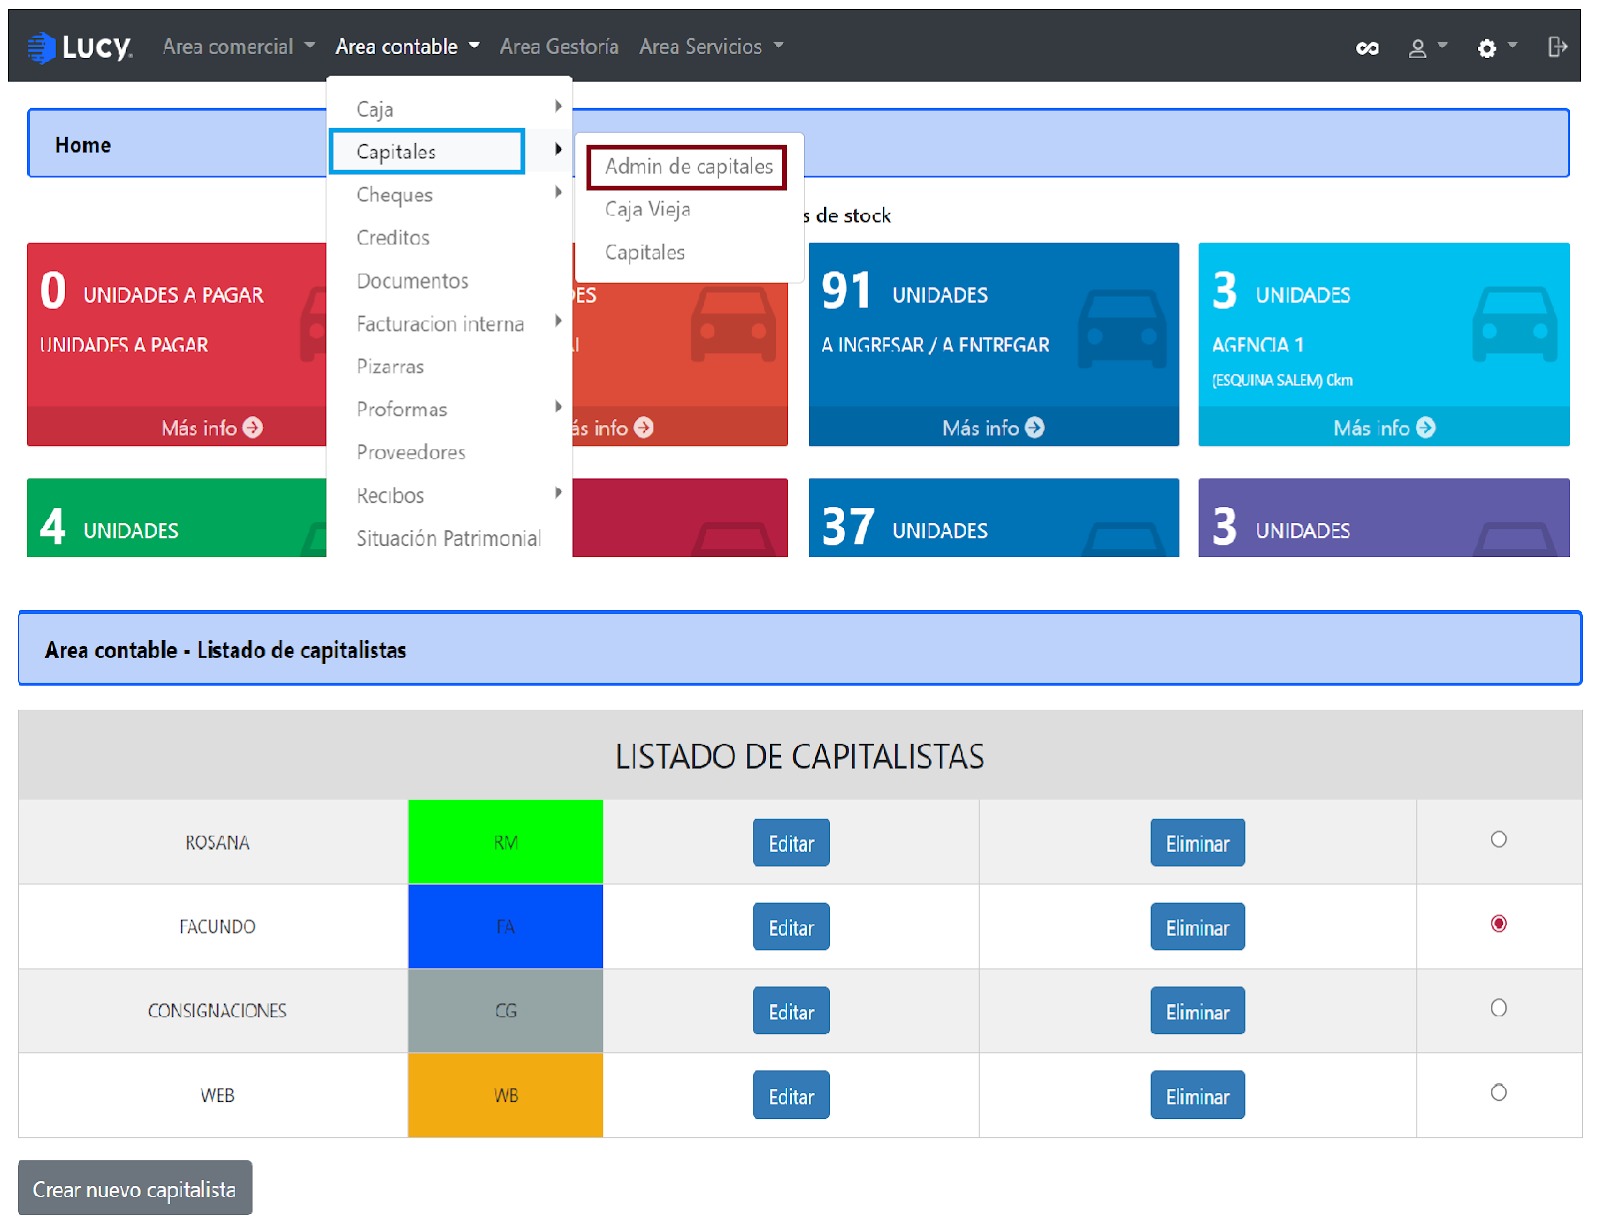Eliminar the ROSANA capitalista
This screenshot has height=1219, width=1600.
1197,843
